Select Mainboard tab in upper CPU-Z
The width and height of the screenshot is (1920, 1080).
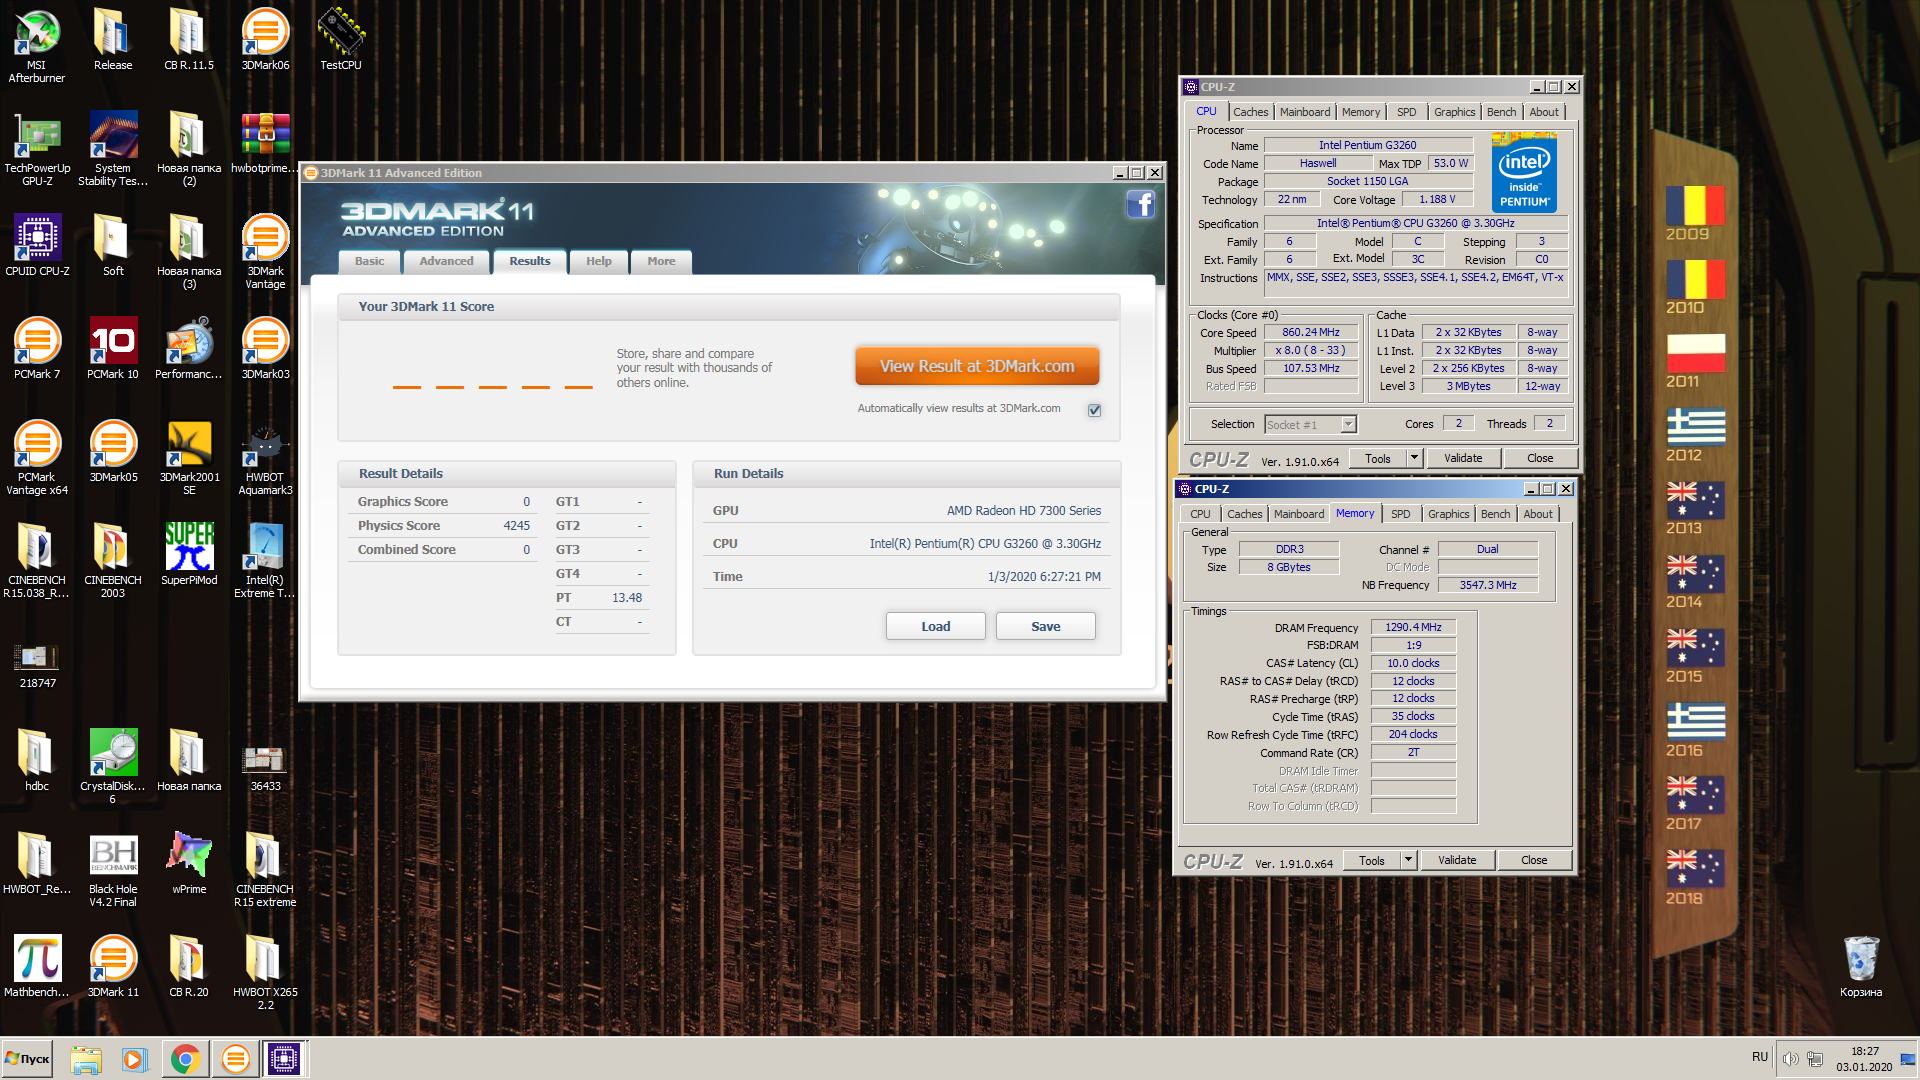(1304, 112)
